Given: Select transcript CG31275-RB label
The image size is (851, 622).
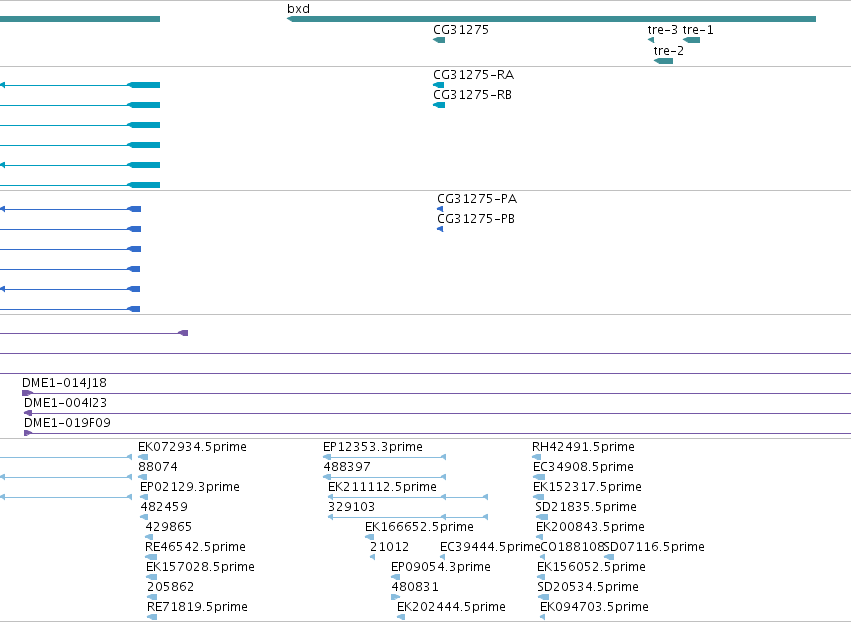Looking at the screenshot, I should 472,95.
